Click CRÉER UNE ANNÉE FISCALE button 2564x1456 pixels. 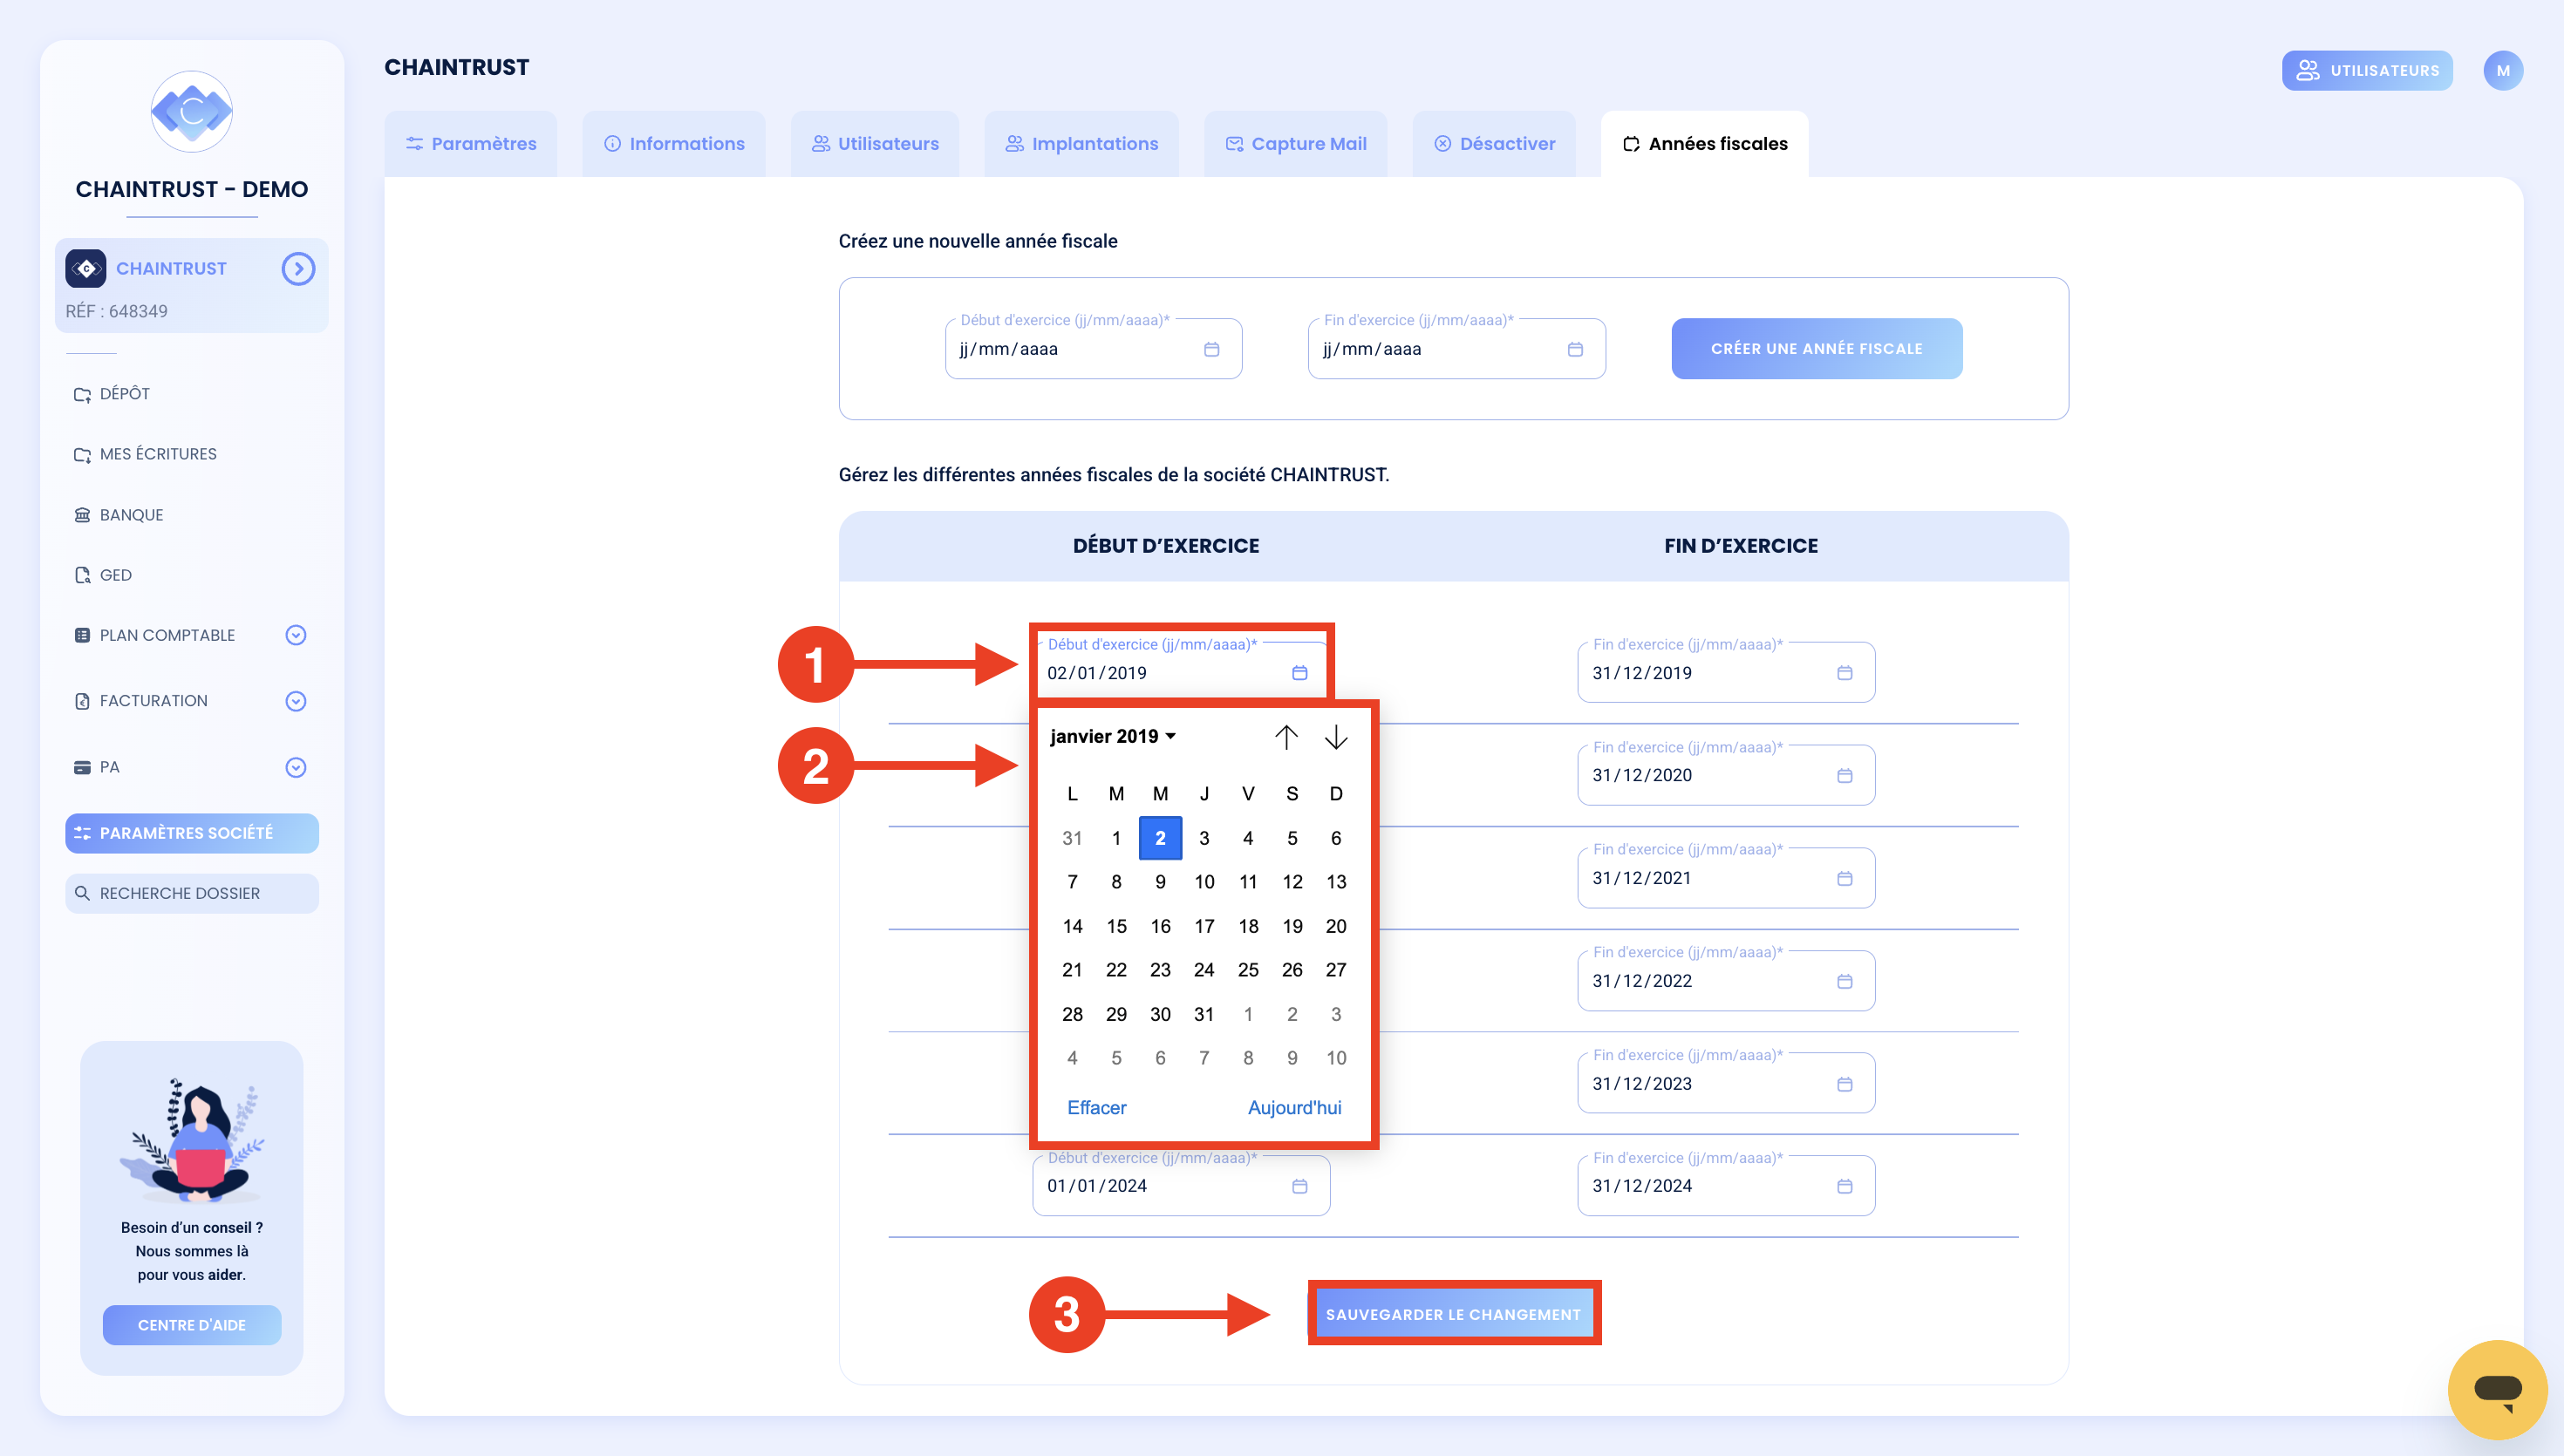point(1816,349)
